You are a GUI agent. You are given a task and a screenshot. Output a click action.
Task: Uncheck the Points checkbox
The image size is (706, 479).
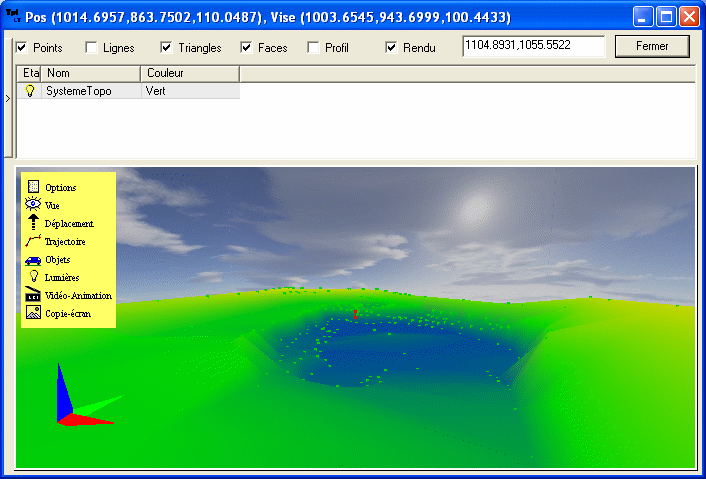coord(22,48)
